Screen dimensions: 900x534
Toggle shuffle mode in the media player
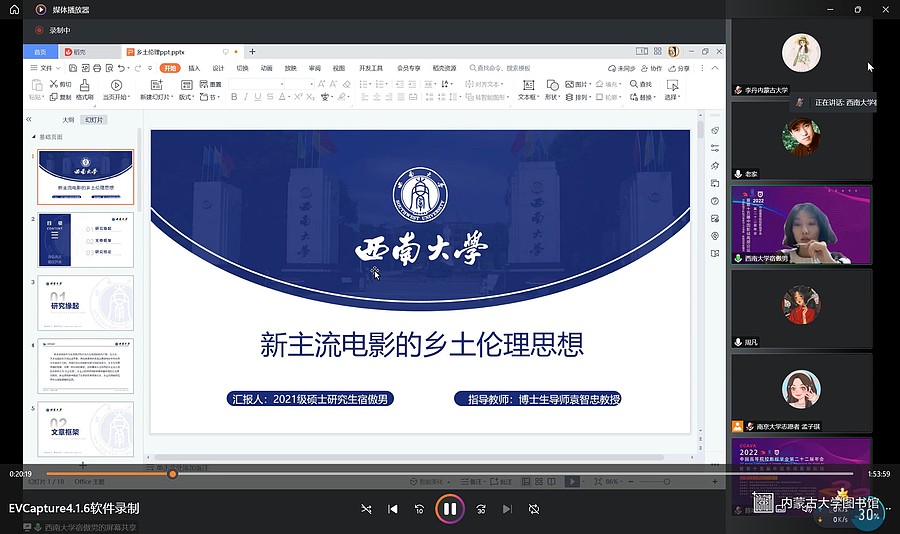(x=366, y=509)
